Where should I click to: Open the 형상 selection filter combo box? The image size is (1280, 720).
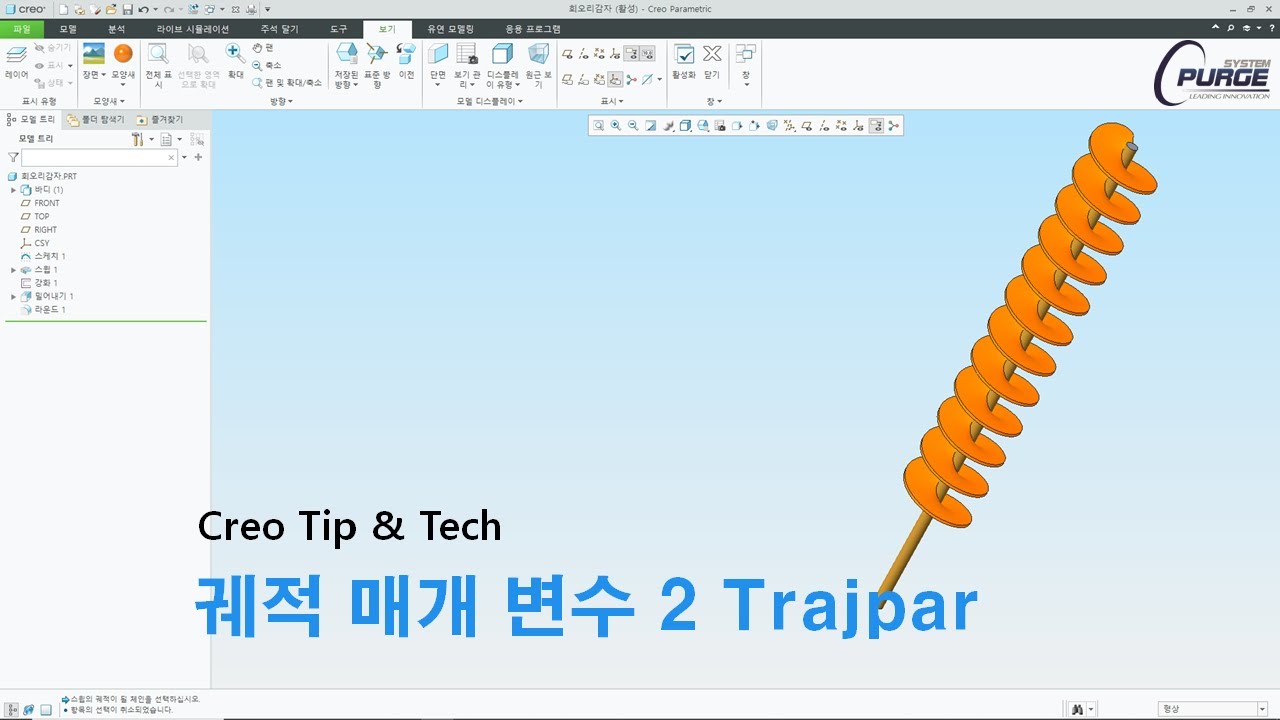1213,709
